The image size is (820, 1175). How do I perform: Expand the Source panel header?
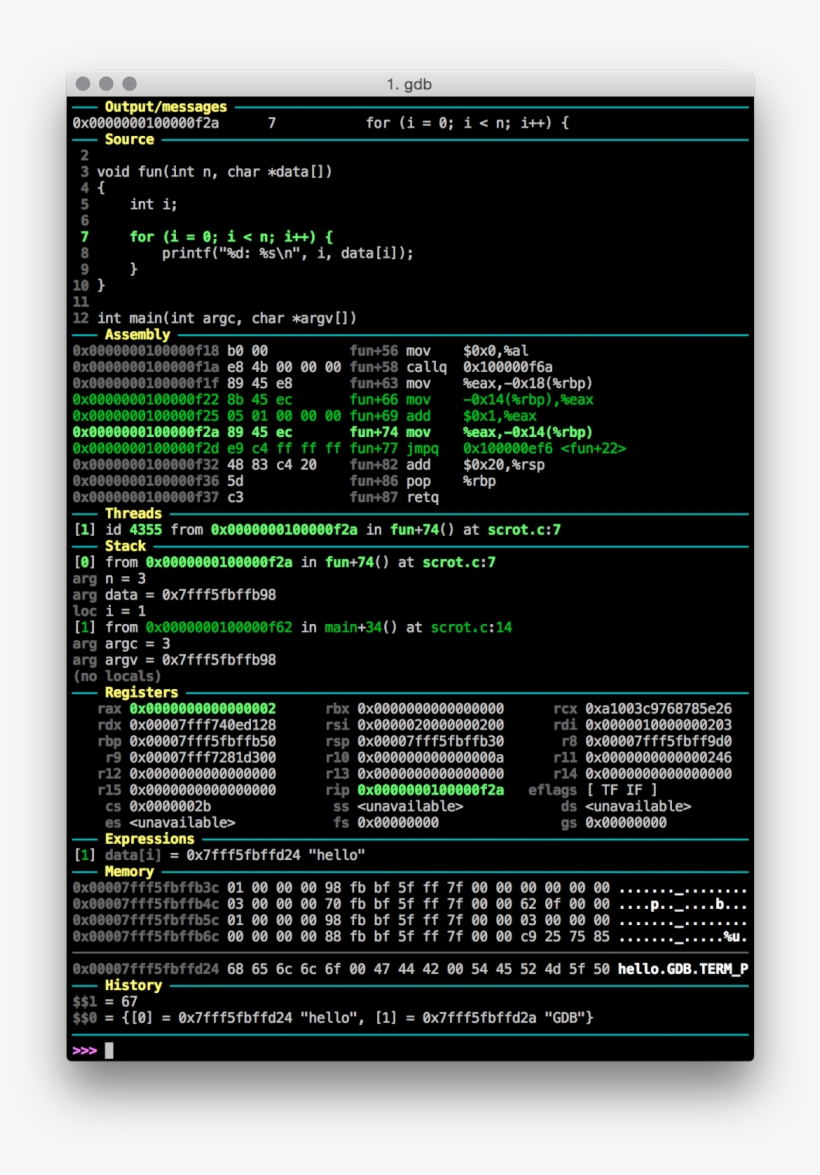point(129,139)
